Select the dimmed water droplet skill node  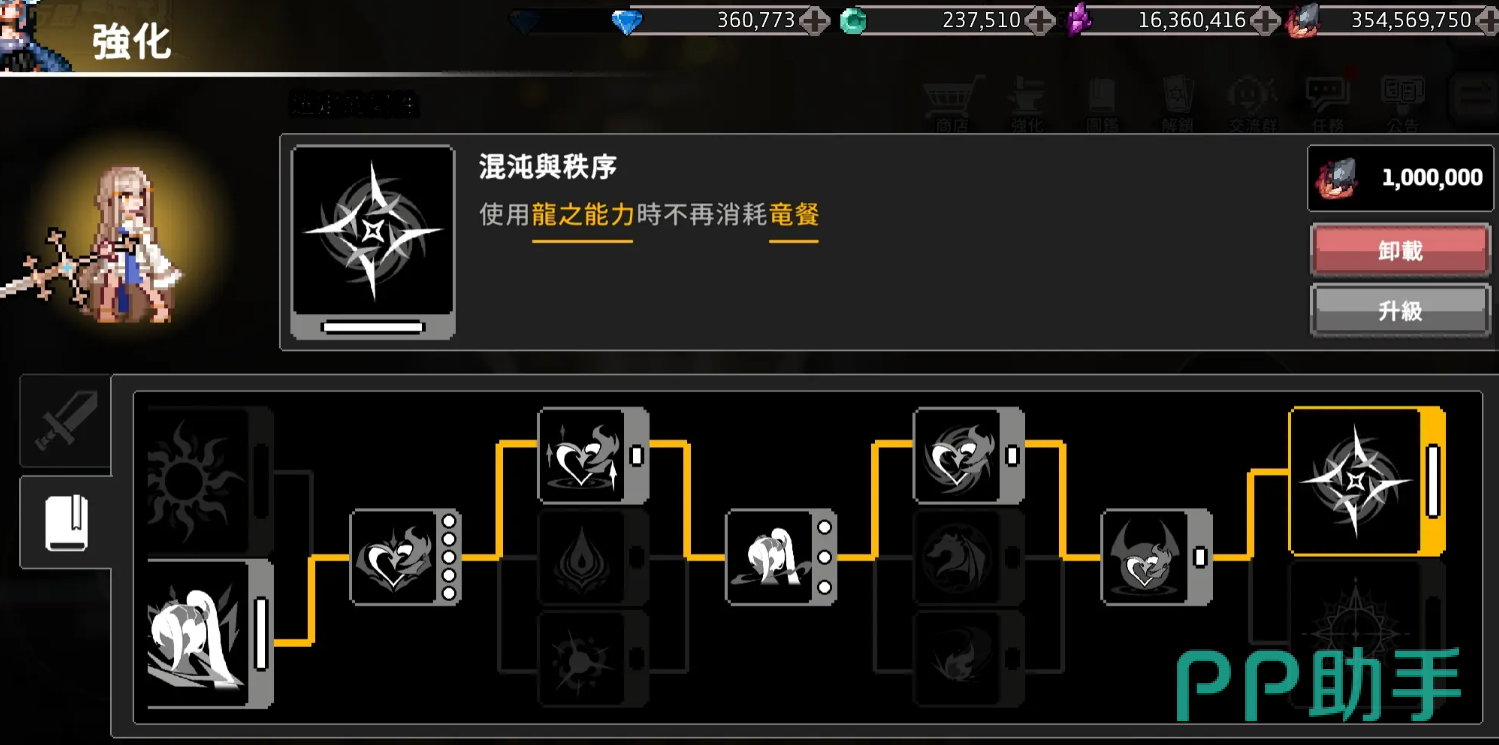pyautogui.click(x=593, y=557)
